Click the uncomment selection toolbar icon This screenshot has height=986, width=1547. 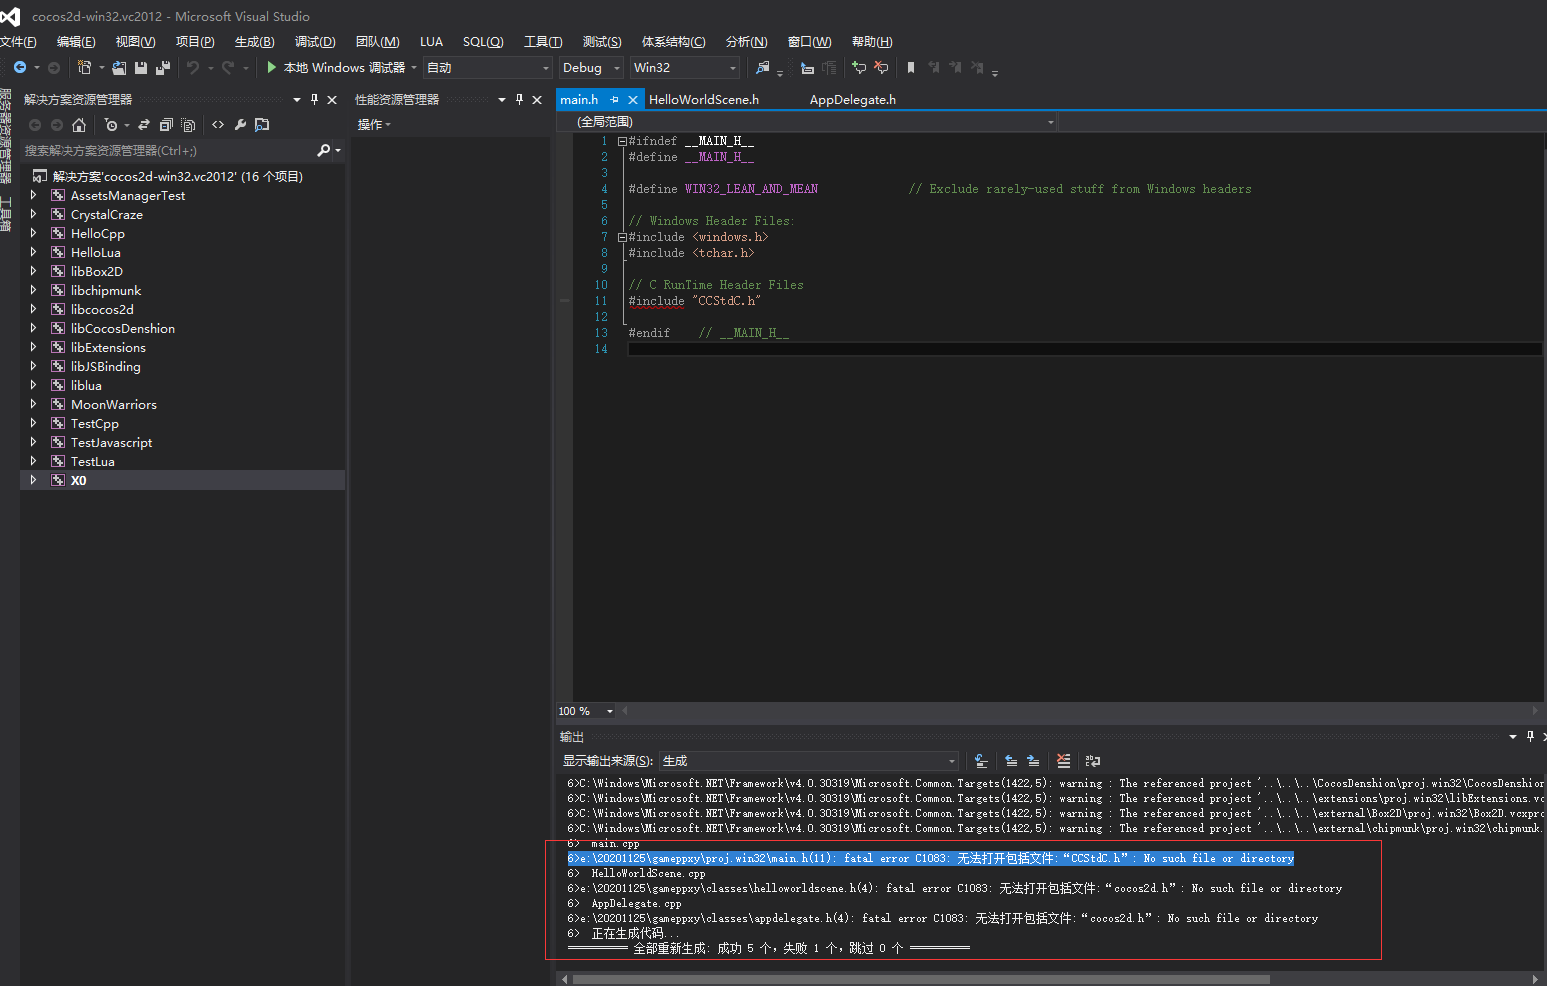881,68
